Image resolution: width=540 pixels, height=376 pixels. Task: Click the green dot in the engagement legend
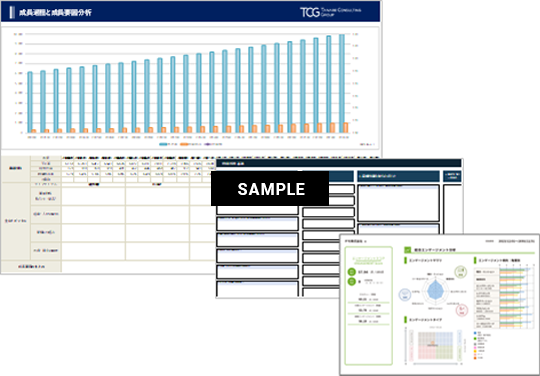click(475, 338)
